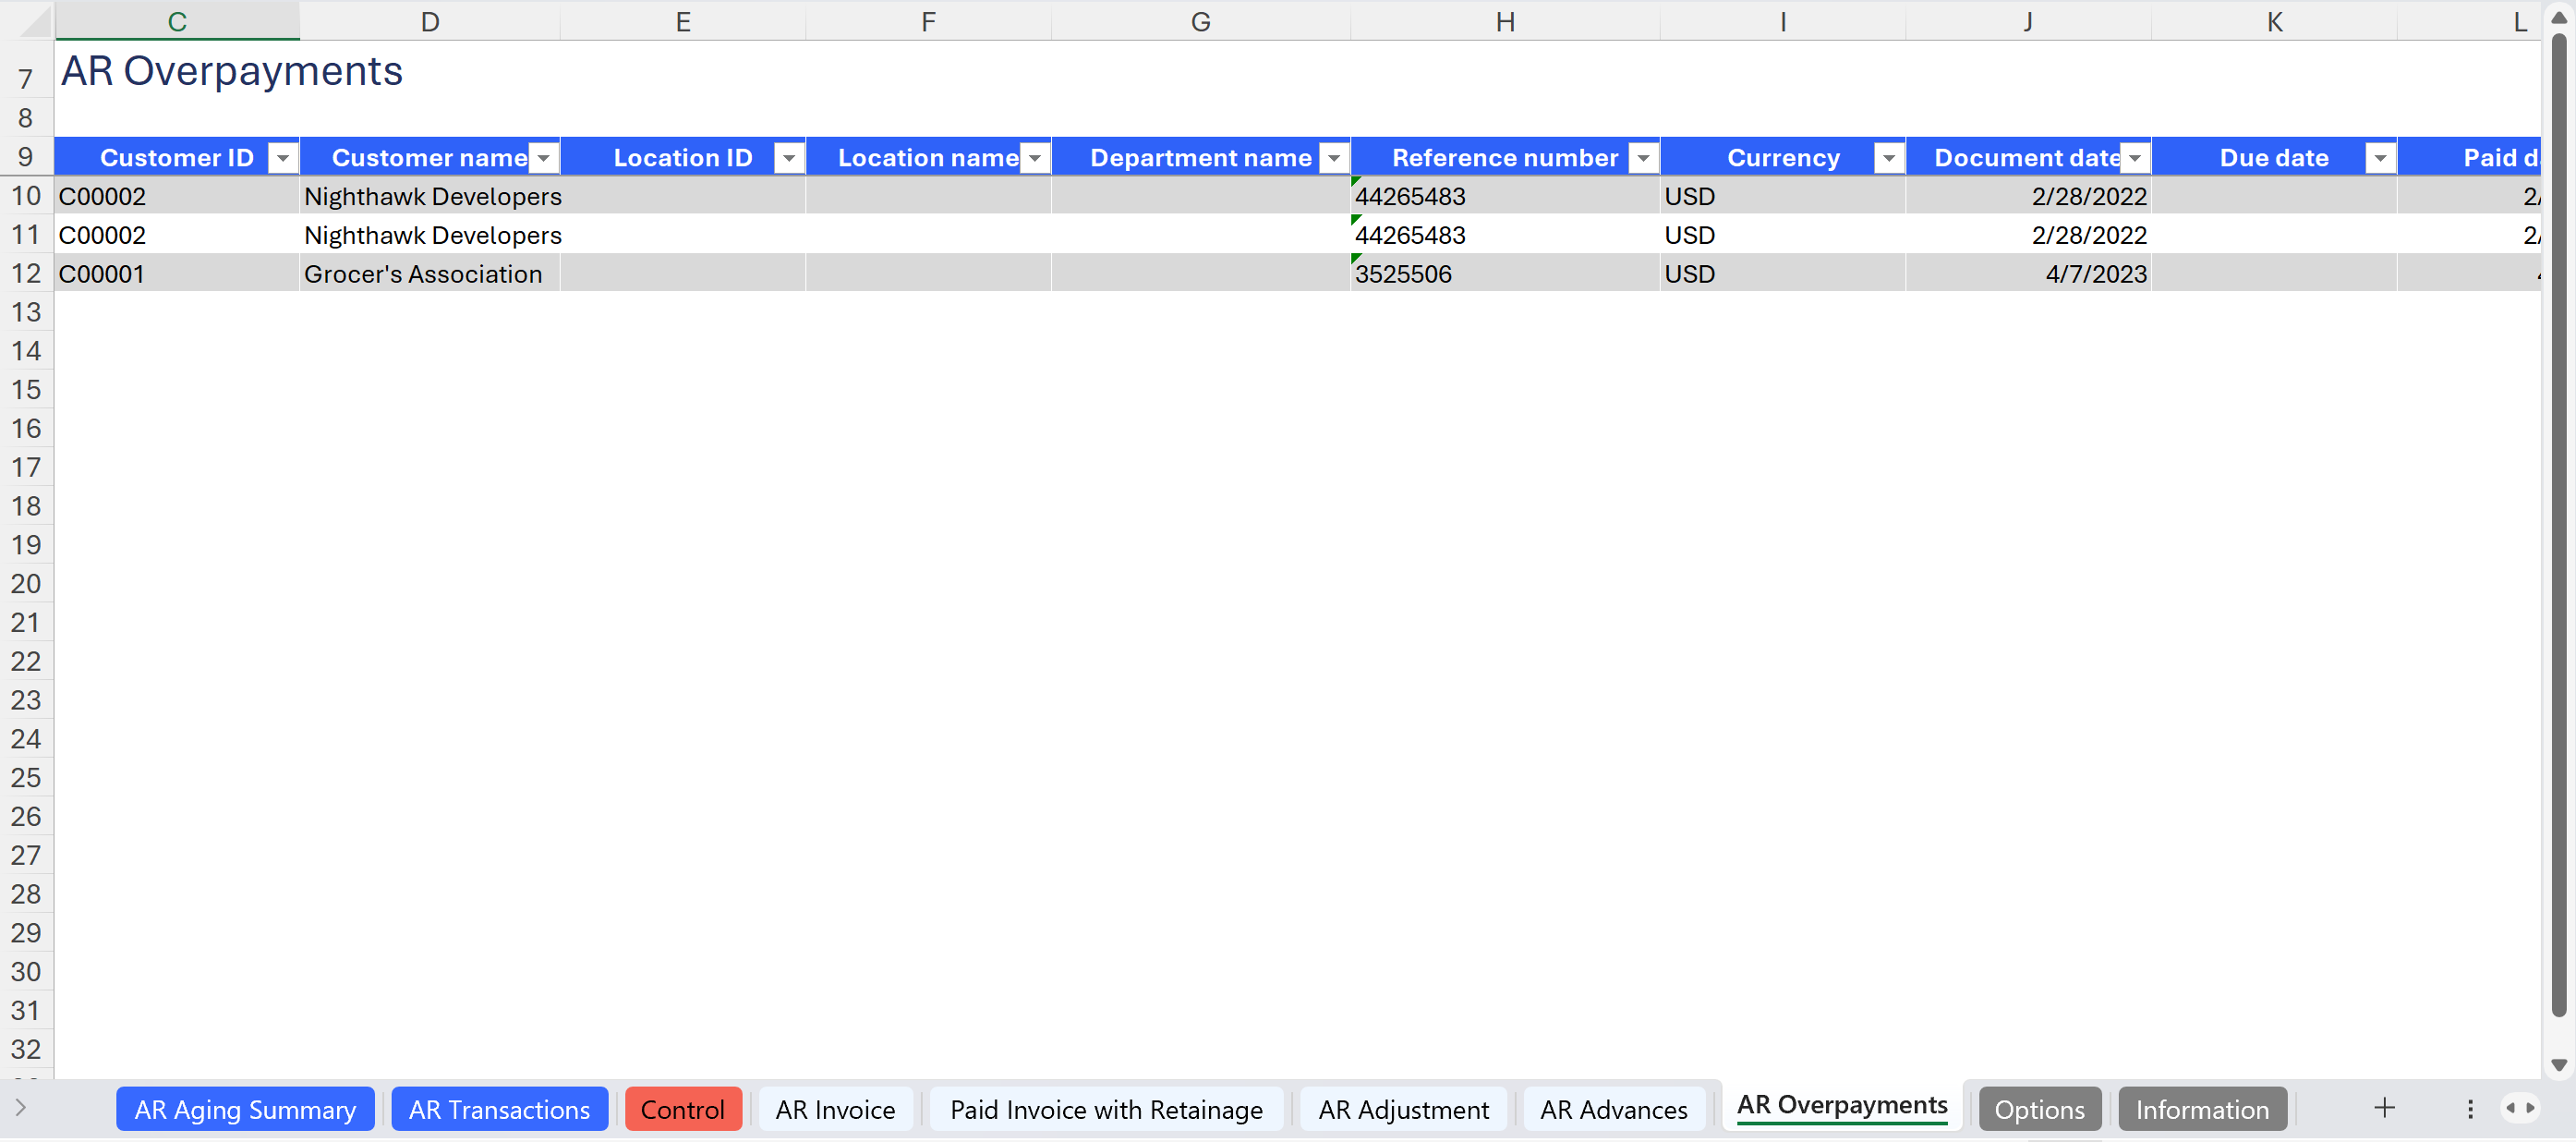Click the add new sheet plus icon
The height and width of the screenshot is (1142, 2576).
pos(2384,1108)
